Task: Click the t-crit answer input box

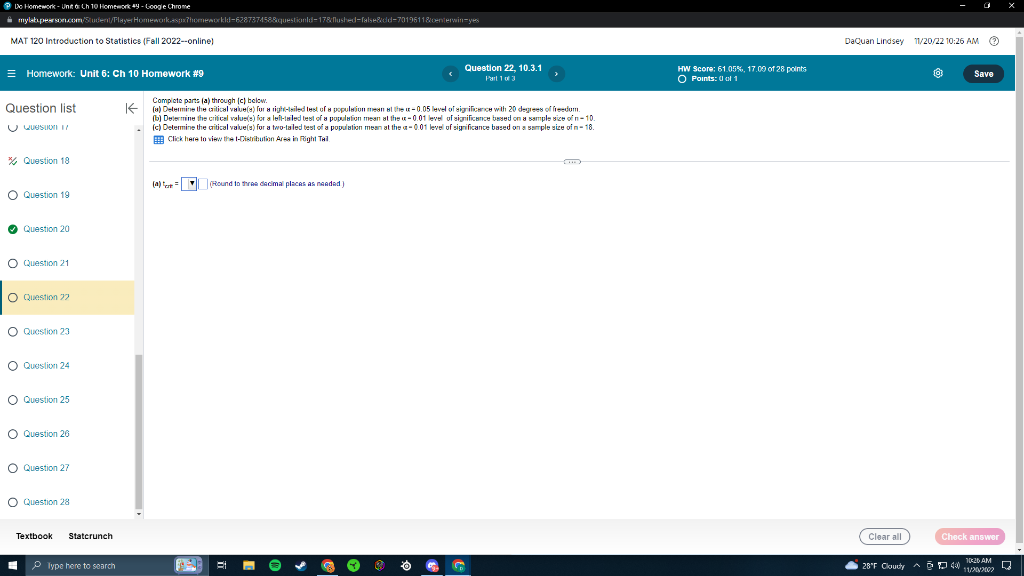Action: pyautogui.click(x=203, y=184)
